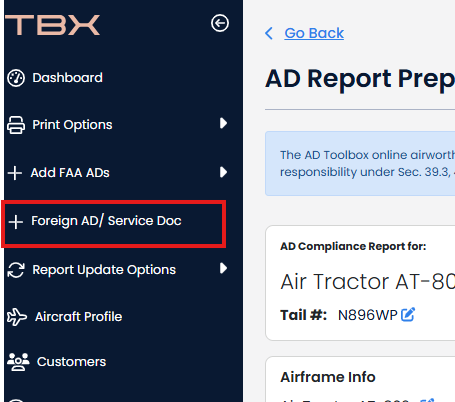Collapse sidebar with the circled arrow icon
This screenshot has height=402, width=455.
coord(220,23)
